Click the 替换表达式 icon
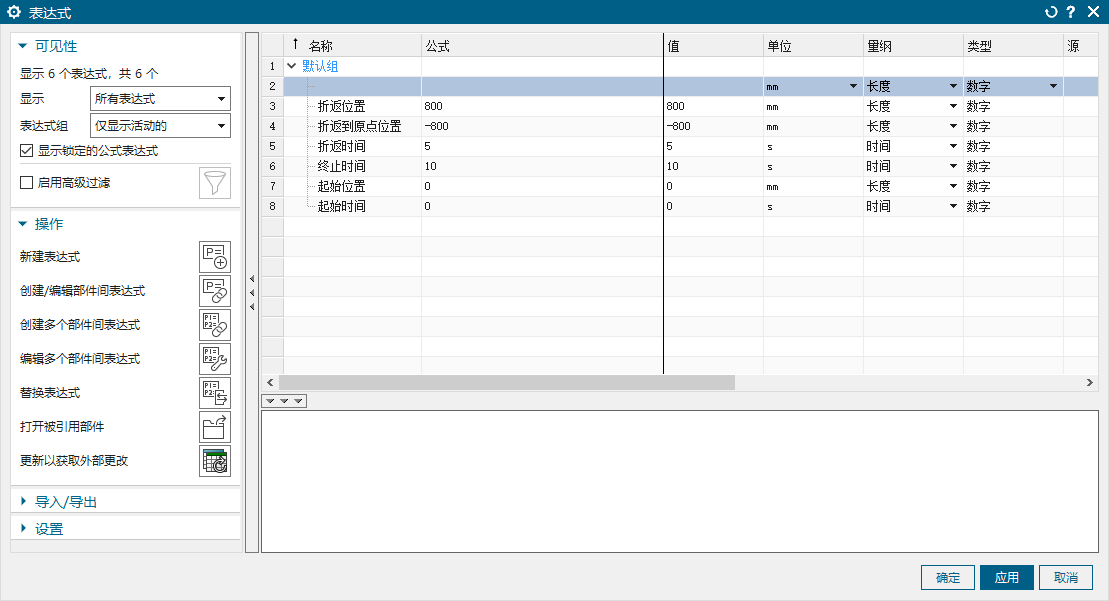This screenshot has width=1109, height=601. (x=214, y=393)
